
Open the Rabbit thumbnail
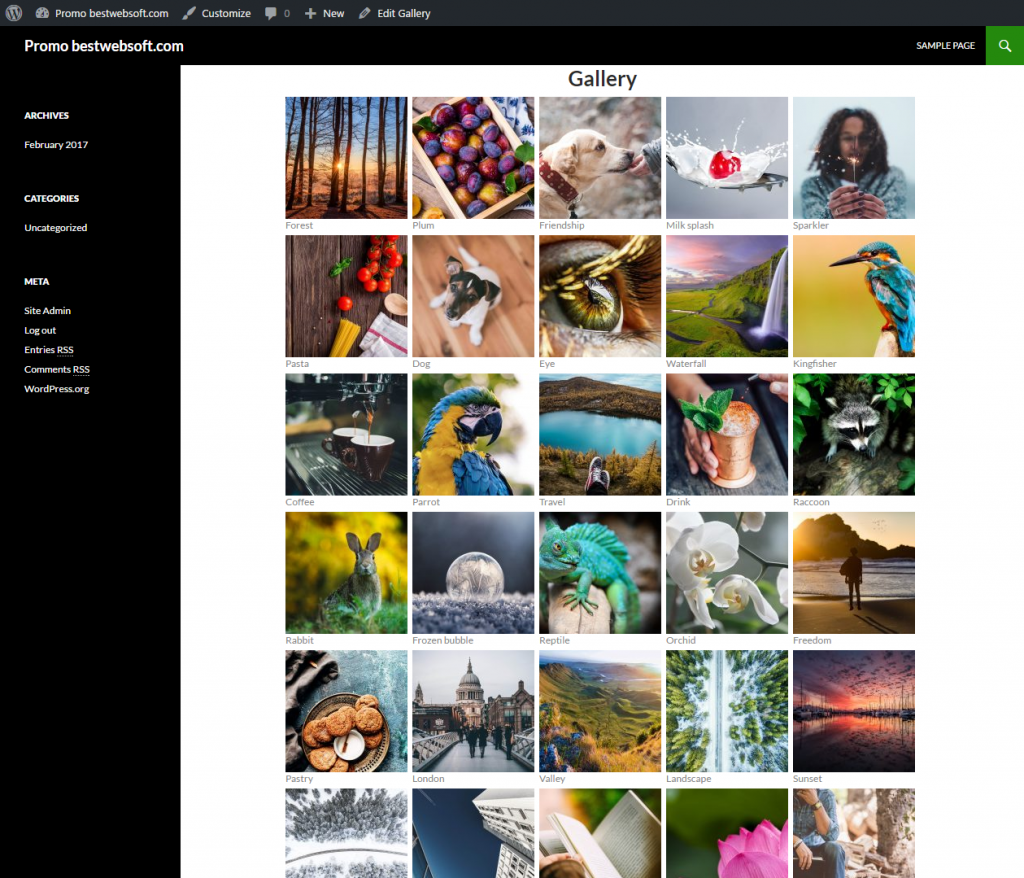(346, 573)
